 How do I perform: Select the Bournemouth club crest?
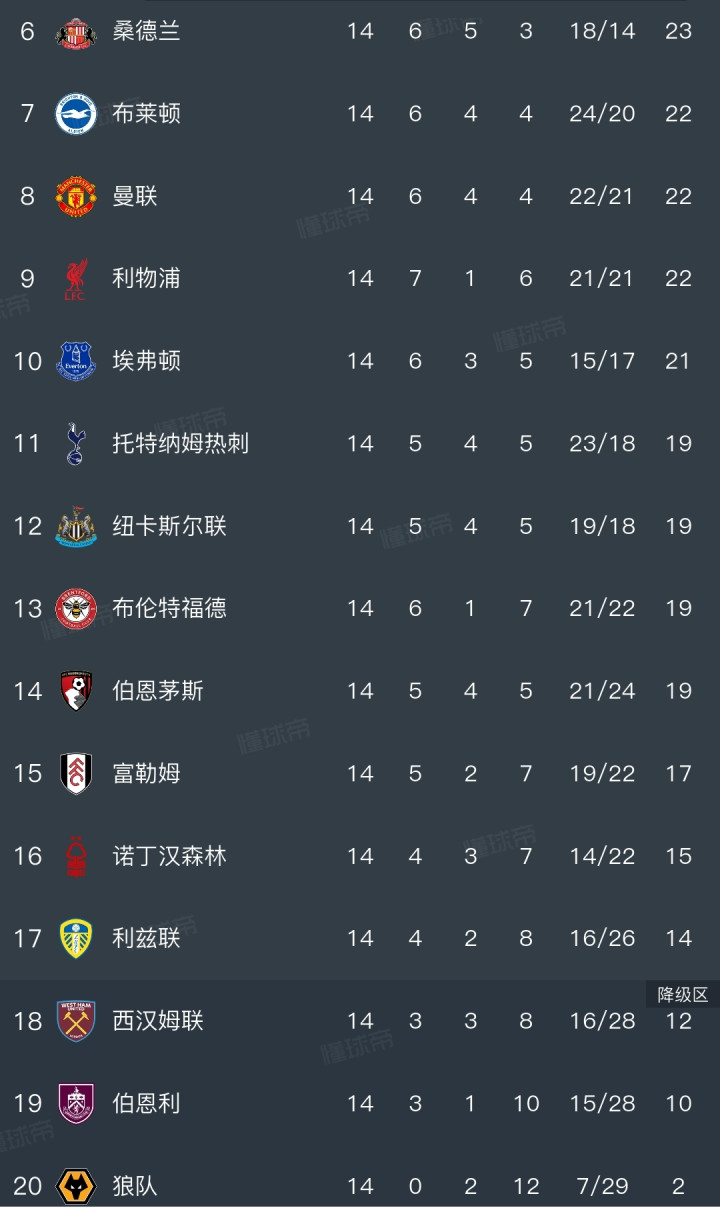tap(76, 691)
